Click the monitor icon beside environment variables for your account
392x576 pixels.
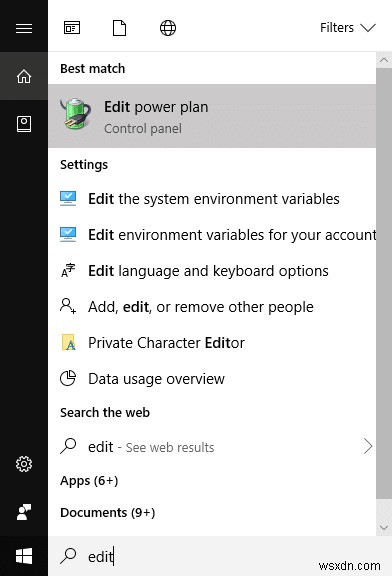click(x=68, y=234)
